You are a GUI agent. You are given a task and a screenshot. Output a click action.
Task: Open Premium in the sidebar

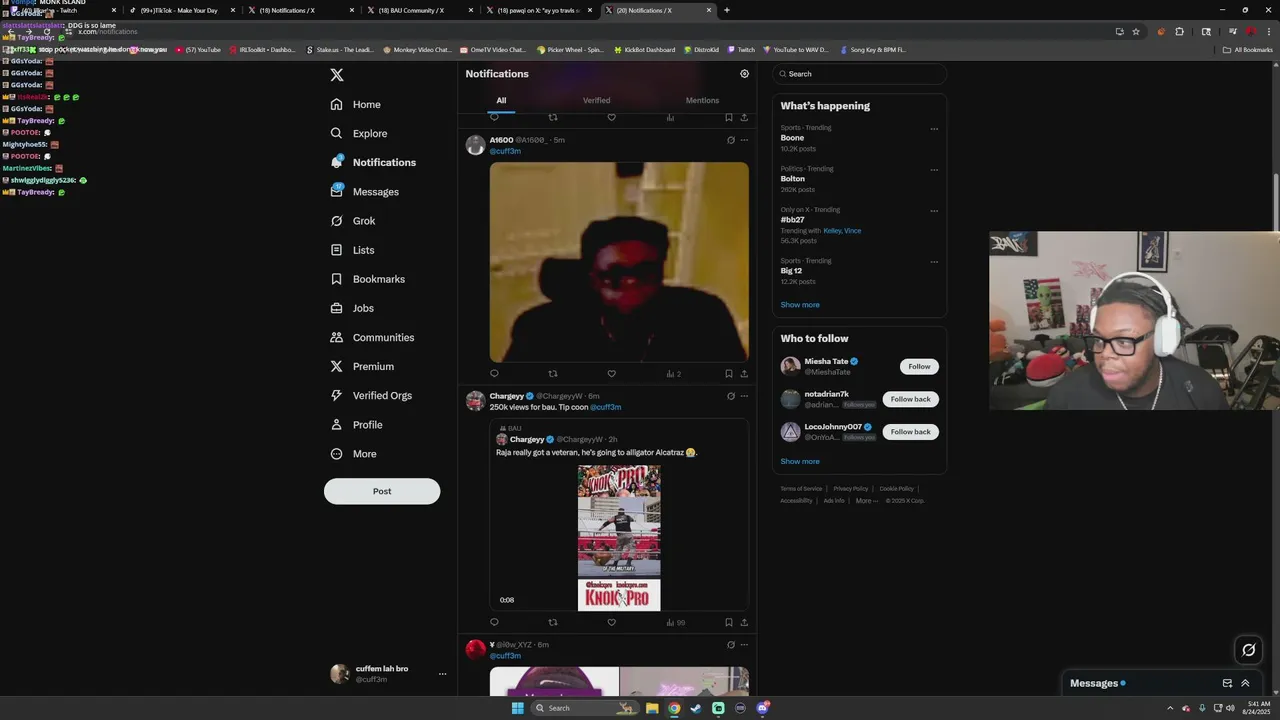[362, 366]
